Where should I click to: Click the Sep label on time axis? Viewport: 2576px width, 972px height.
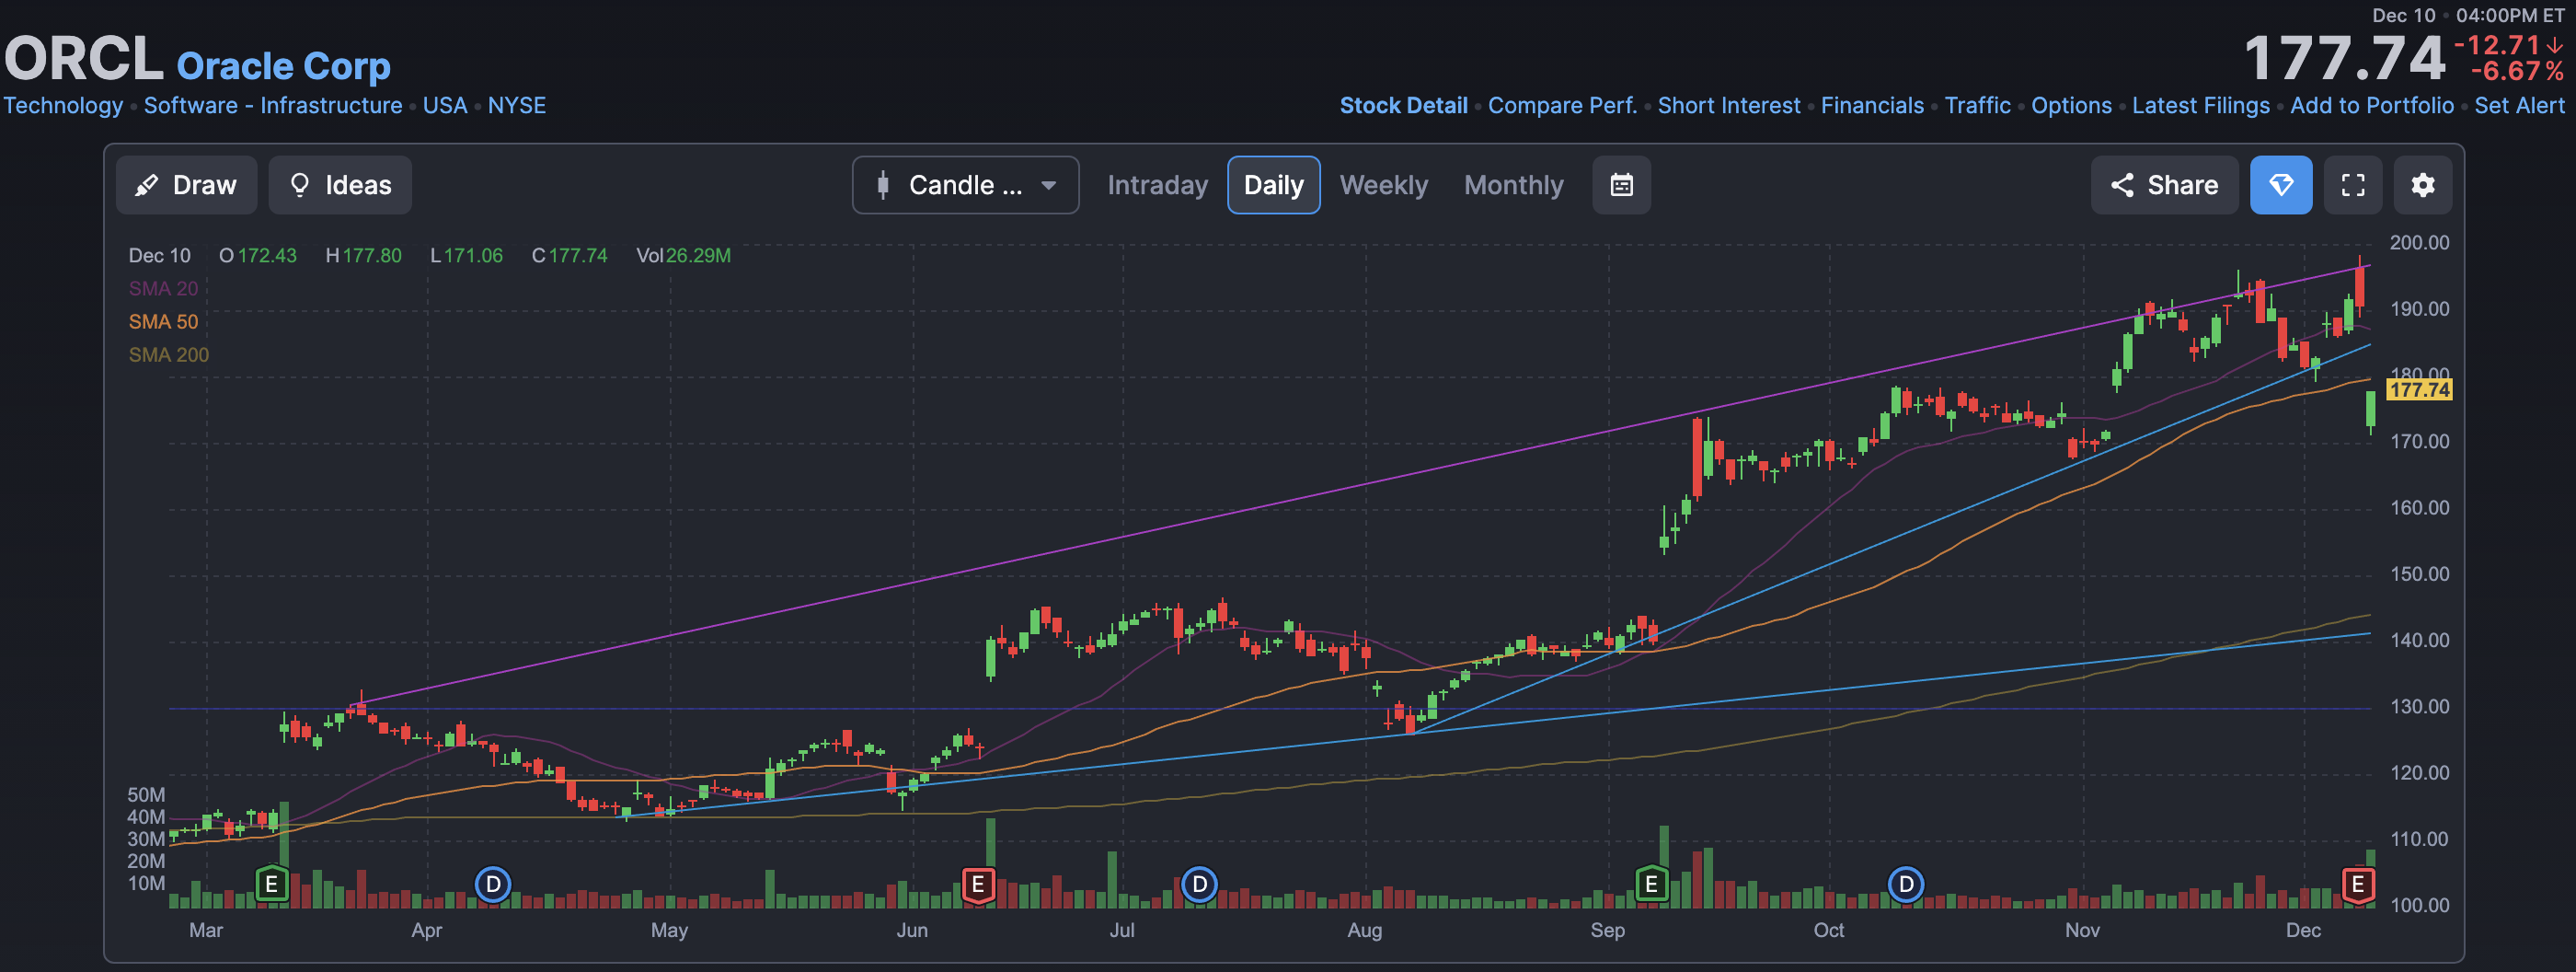1607,930
